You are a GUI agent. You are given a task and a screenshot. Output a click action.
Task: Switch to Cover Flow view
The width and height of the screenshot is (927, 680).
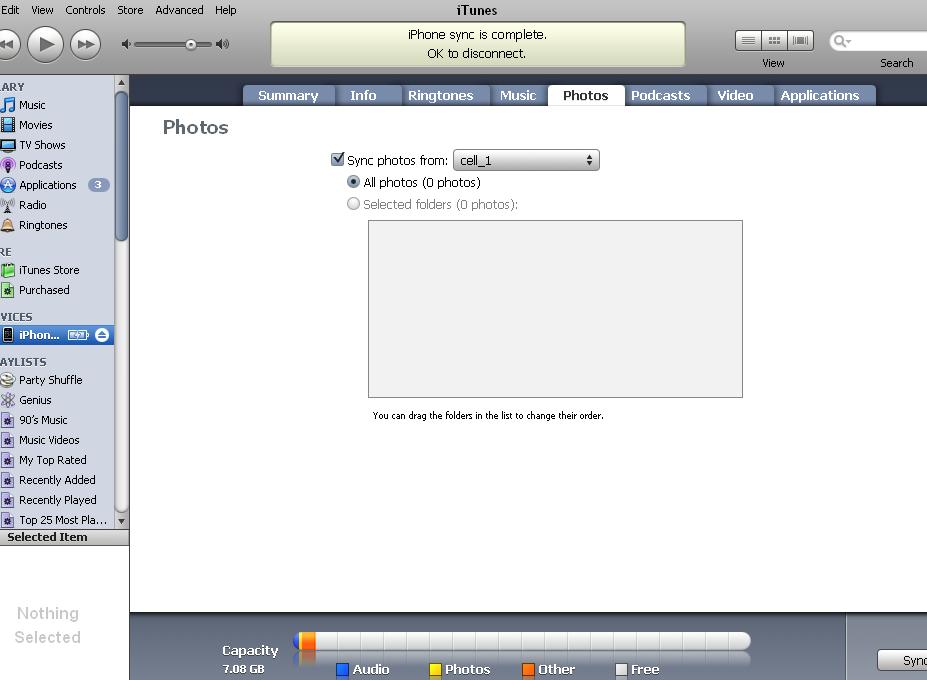(800, 40)
